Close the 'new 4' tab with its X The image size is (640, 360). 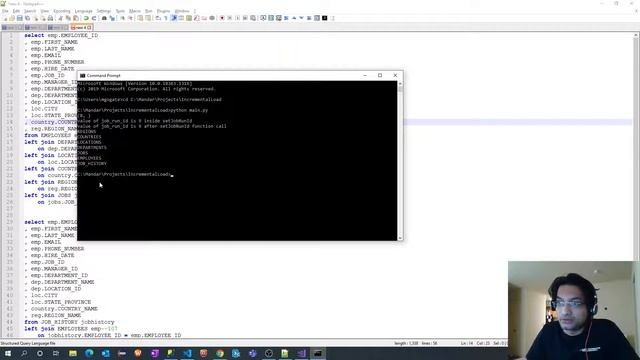[x=89, y=27]
